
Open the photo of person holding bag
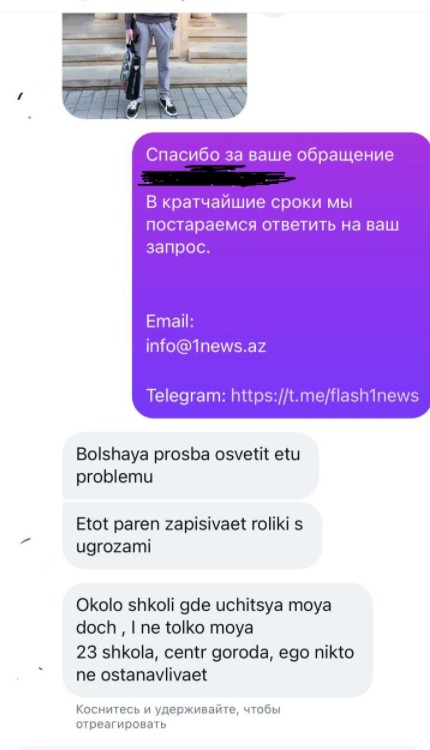point(154,66)
